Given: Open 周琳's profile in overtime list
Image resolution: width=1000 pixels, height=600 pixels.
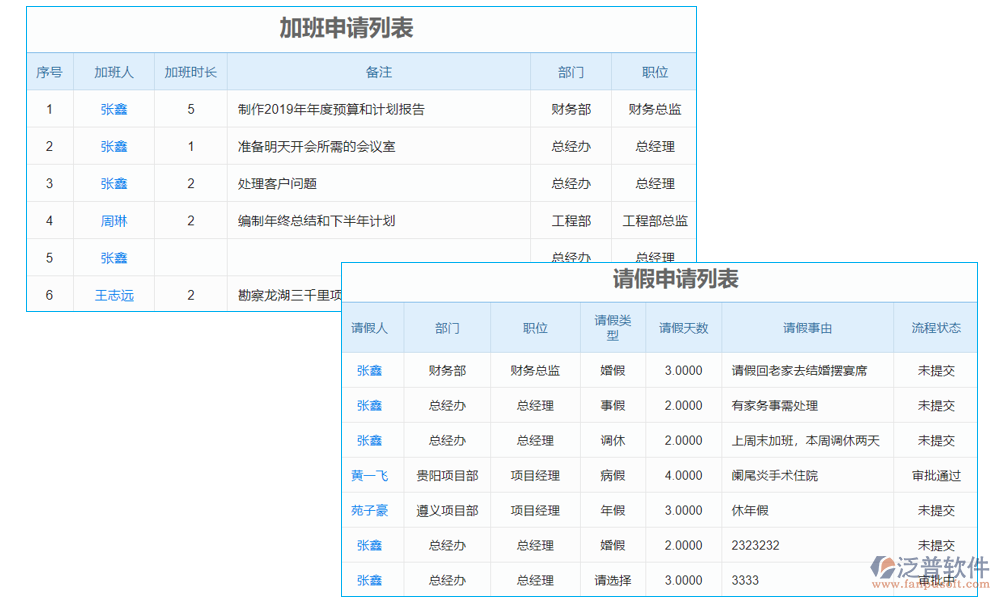Looking at the screenshot, I should pyautogui.click(x=113, y=220).
